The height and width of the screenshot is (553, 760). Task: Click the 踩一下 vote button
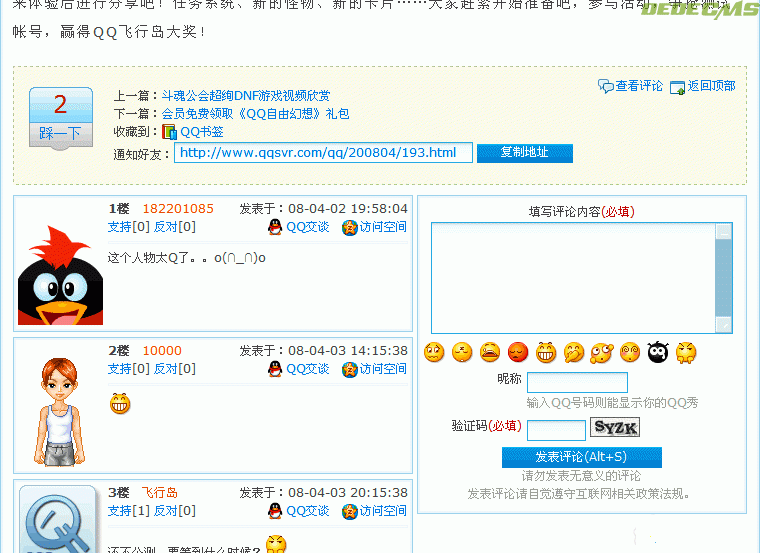click(x=61, y=134)
